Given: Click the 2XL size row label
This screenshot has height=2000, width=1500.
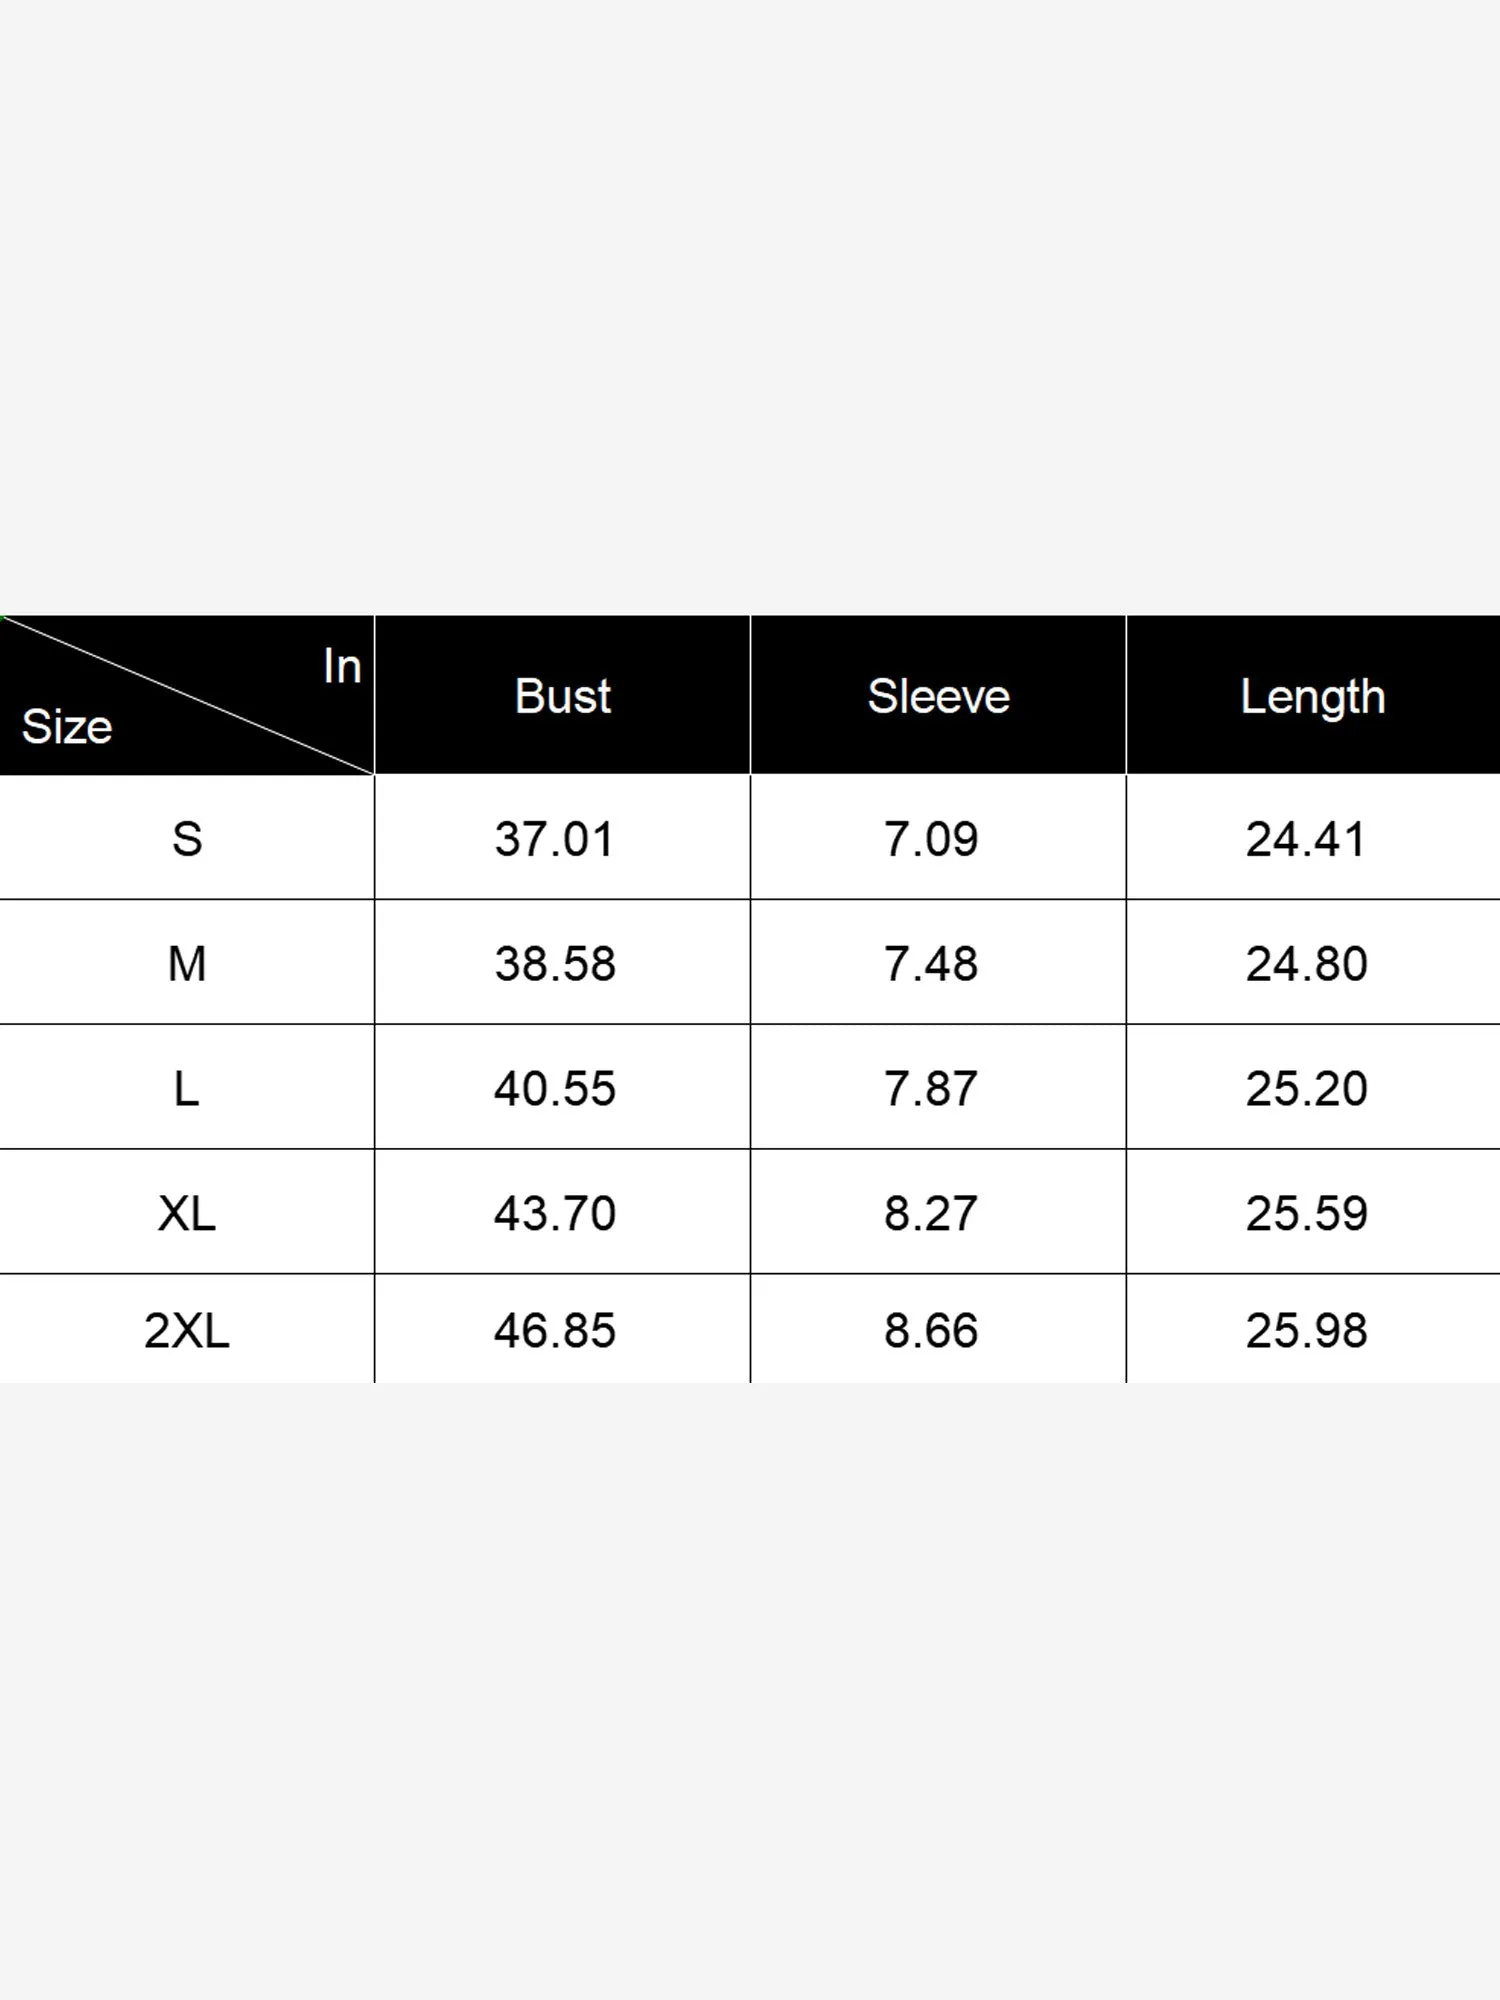Looking at the screenshot, I should [x=187, y=1331].
